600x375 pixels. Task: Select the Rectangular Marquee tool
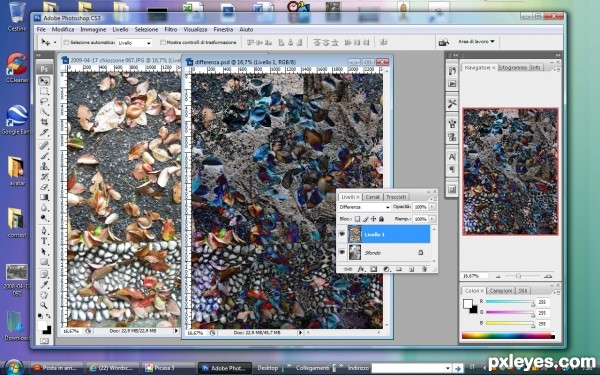click(x=44, y=91)
